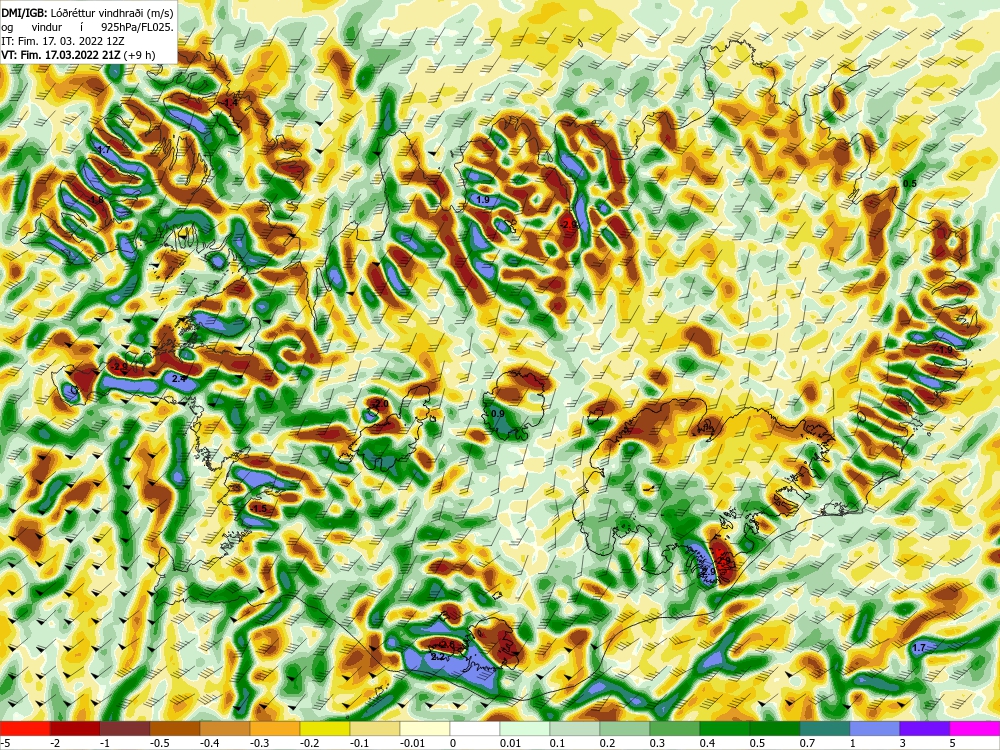Select the light green swatch between 0.1 and 0.2

pyautogui.click(x=575, y=728)
